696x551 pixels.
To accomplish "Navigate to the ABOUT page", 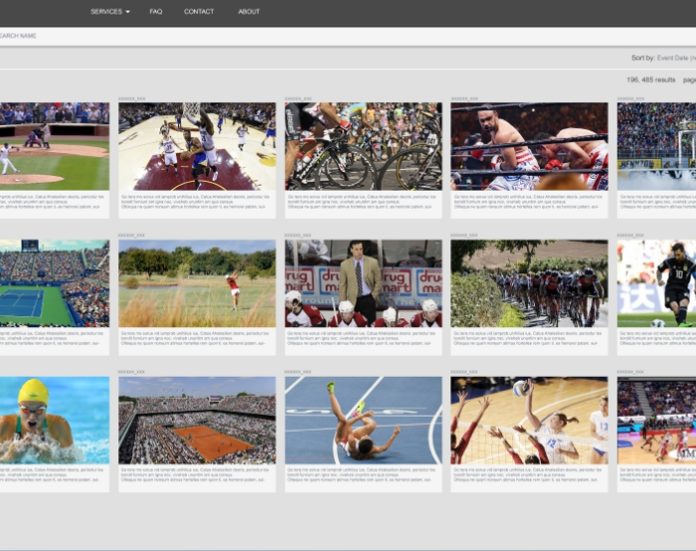I will click(x=249, y=12).
